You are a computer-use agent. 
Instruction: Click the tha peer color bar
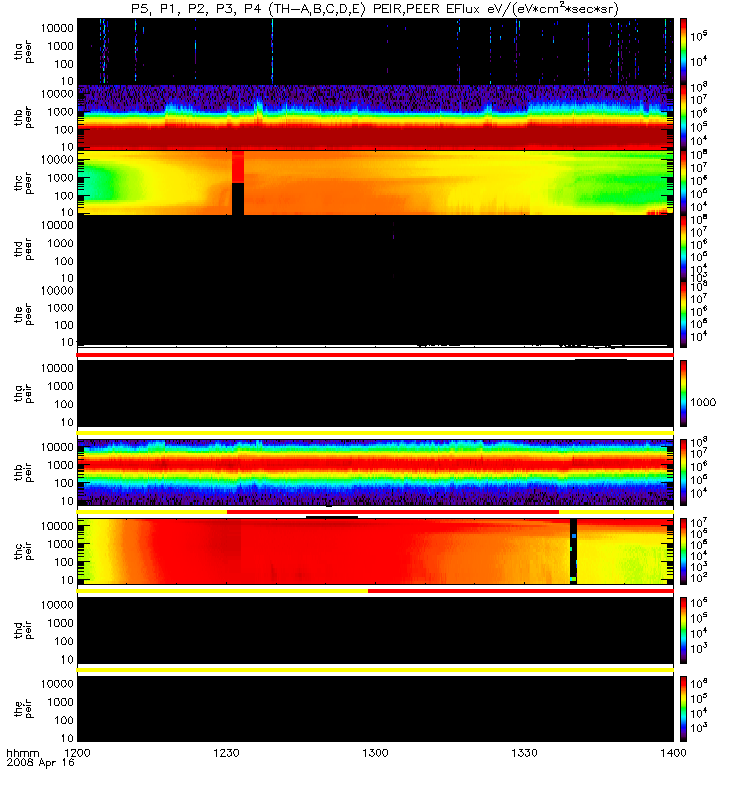click(x=683, y=52)
